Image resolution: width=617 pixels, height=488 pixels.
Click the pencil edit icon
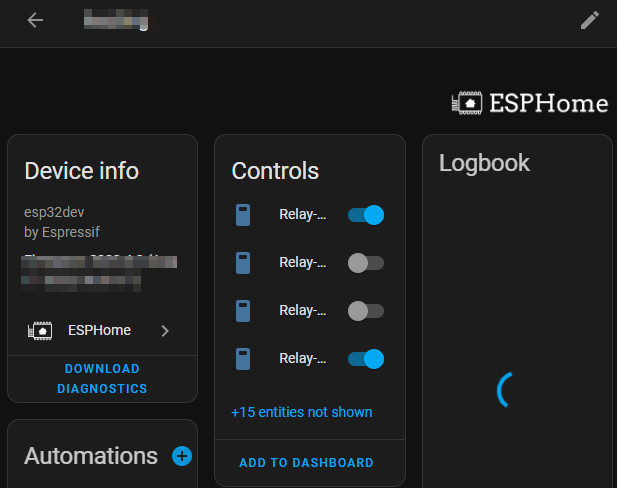(x=590, y=20)
